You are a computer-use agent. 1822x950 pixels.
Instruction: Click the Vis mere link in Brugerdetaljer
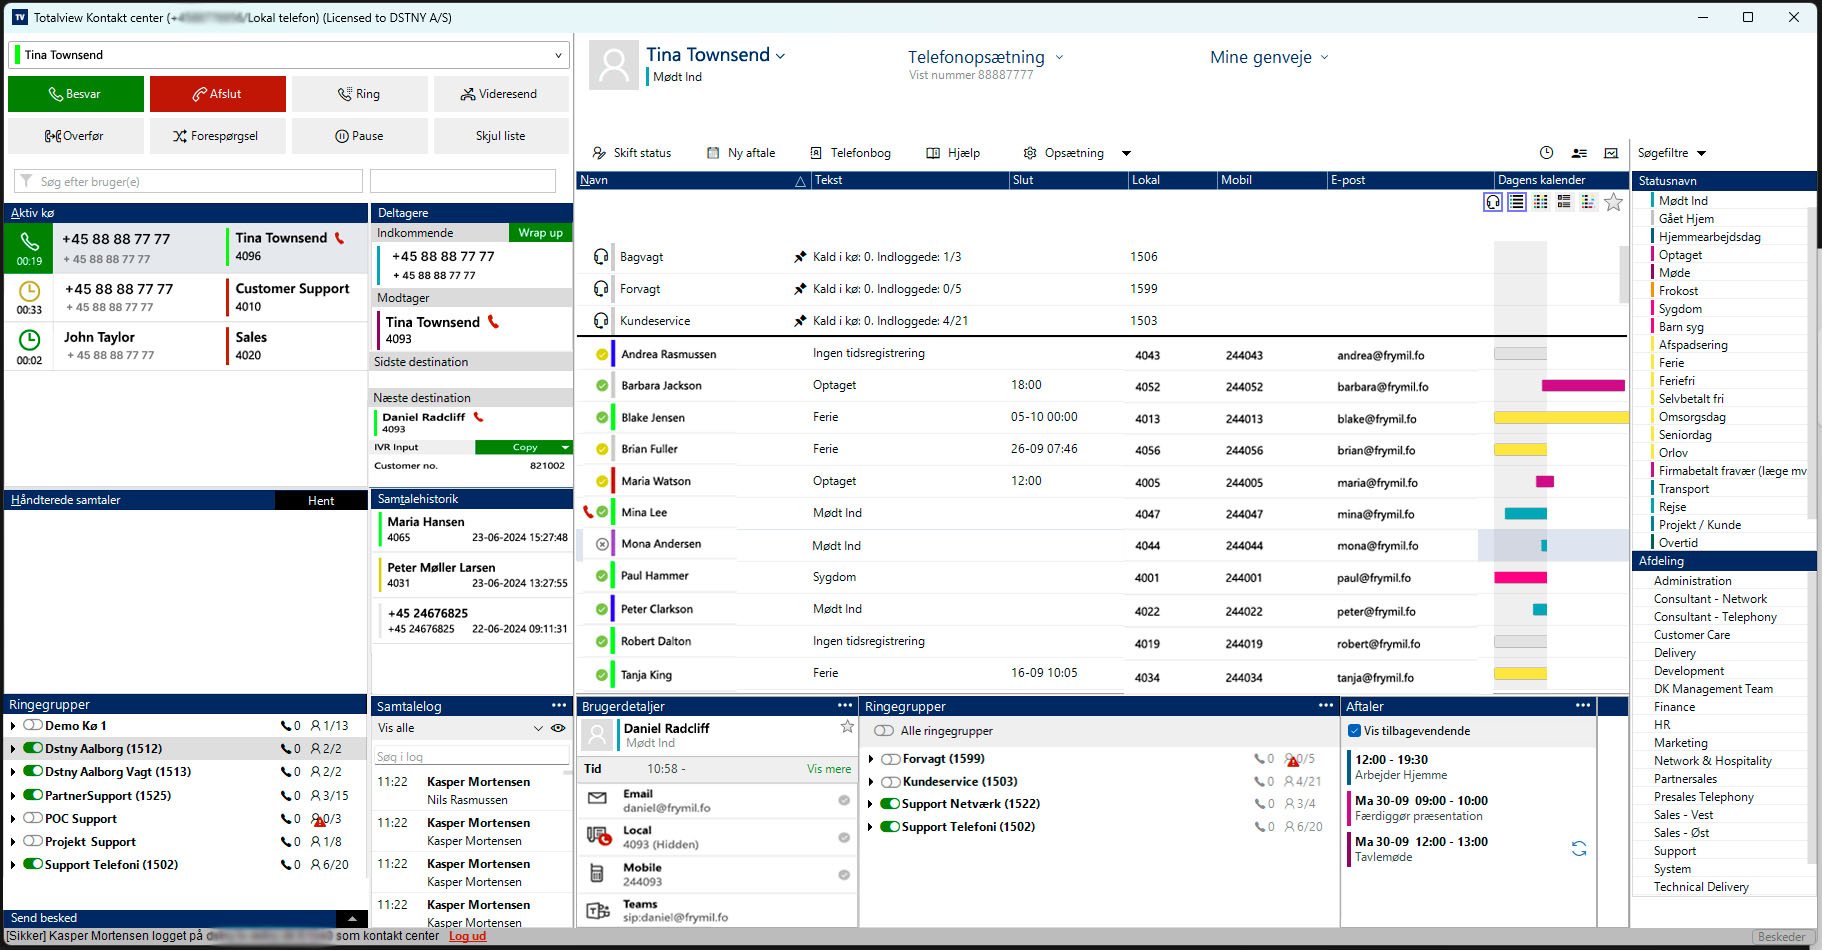[829, 769]
